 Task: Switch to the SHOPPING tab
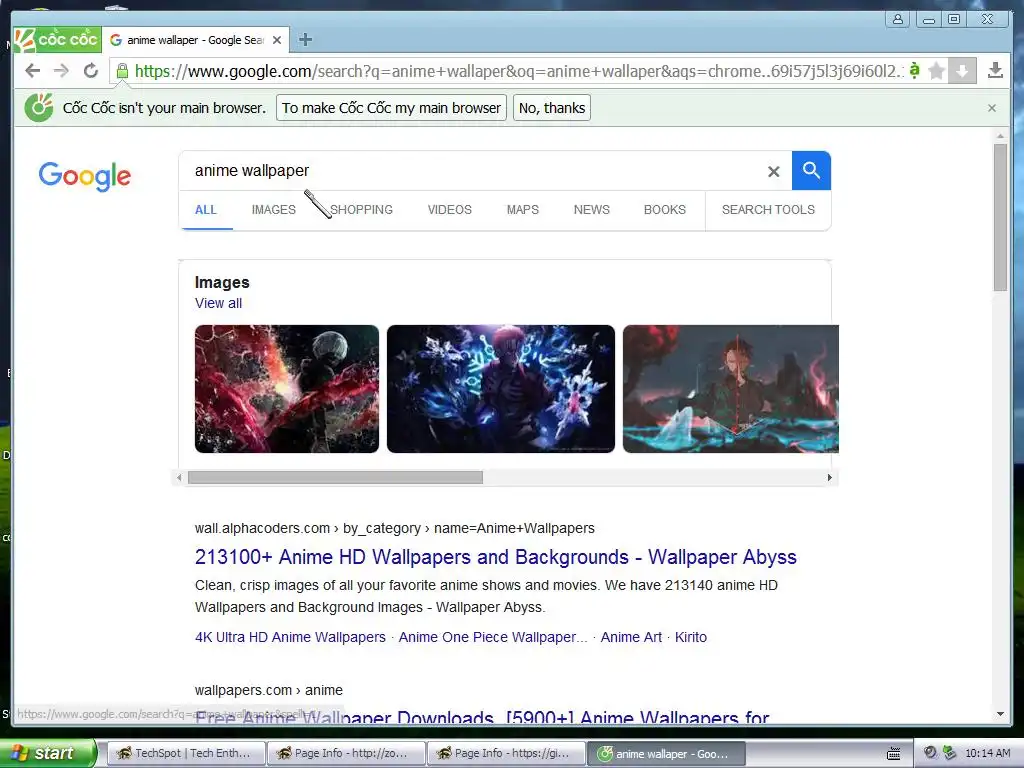click(x=361, y=210)
